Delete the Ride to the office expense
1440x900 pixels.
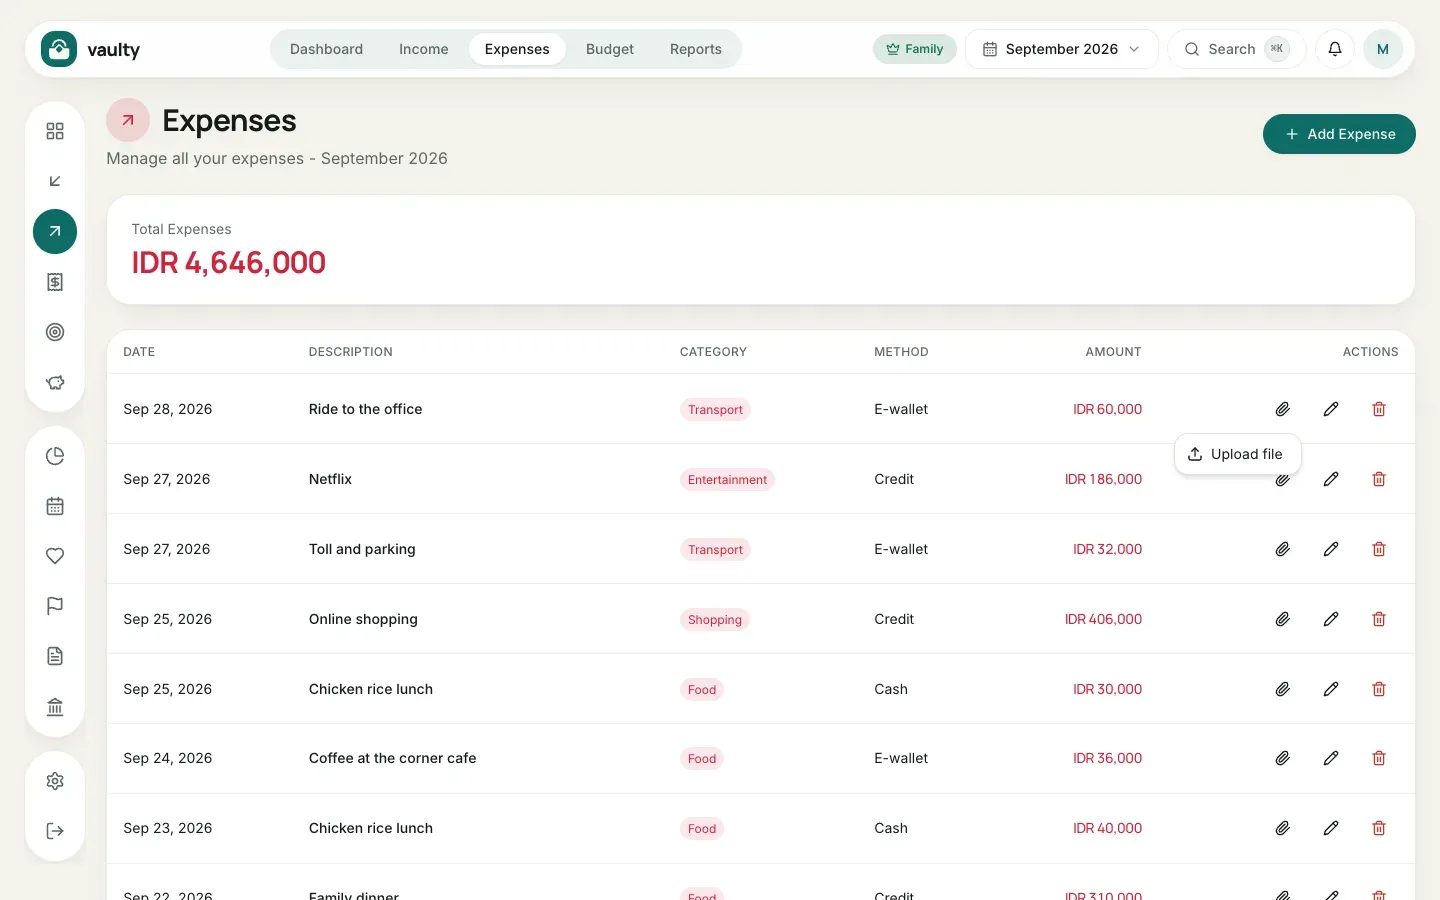[x=1379, y=409]
